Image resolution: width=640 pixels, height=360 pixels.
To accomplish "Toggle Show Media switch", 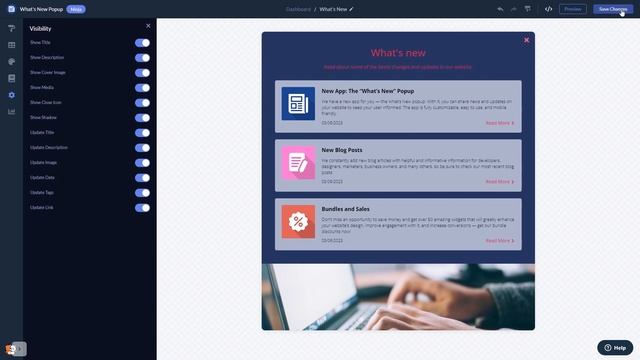I will 142,88.
